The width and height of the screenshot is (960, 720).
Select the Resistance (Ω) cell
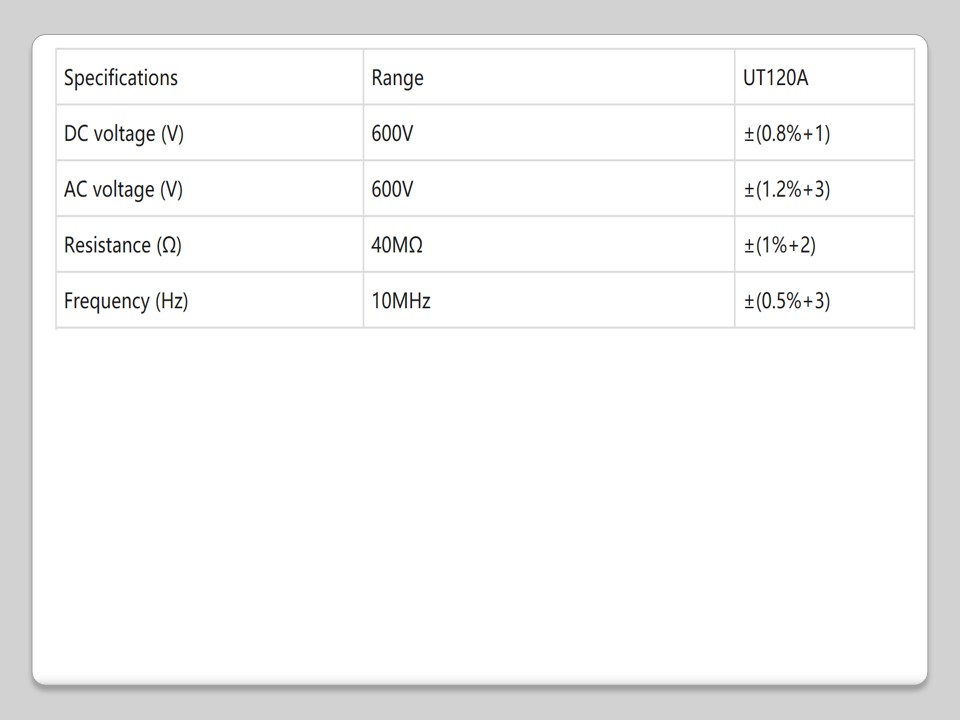pyautogui.click(x=123, y=246)
